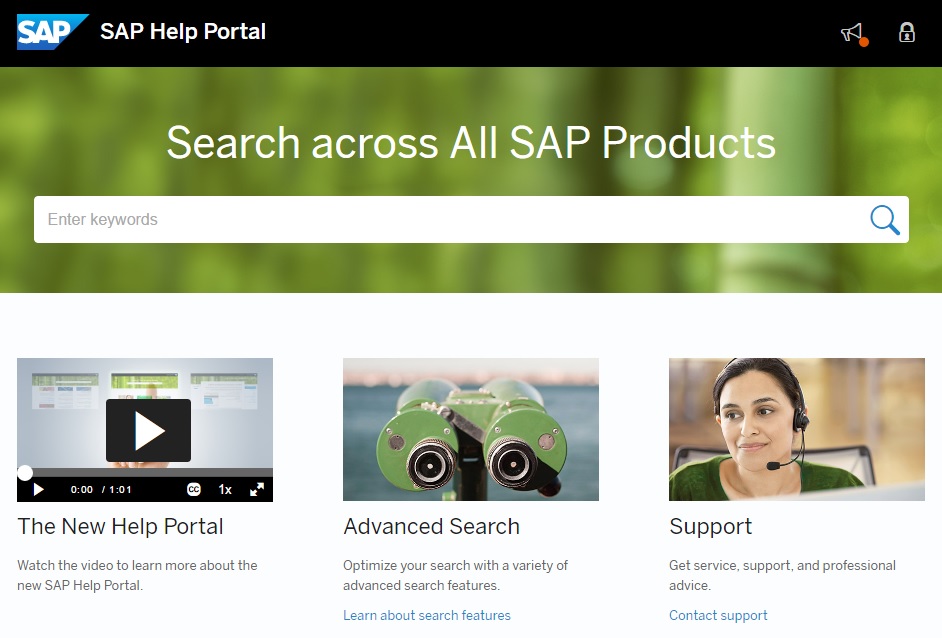Screen dimensions: 942x638
Task: Click the Enter keywords search field
Action: (x=450, y=219)
